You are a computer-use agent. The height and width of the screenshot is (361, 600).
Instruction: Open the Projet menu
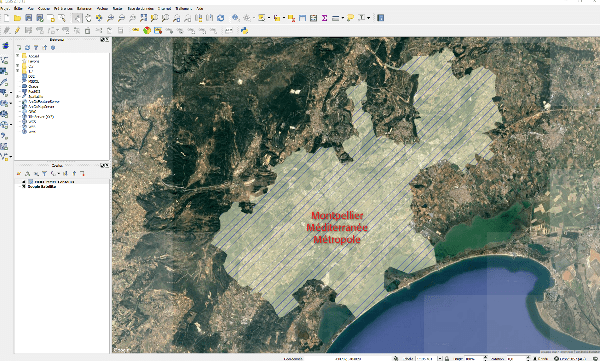5,8
